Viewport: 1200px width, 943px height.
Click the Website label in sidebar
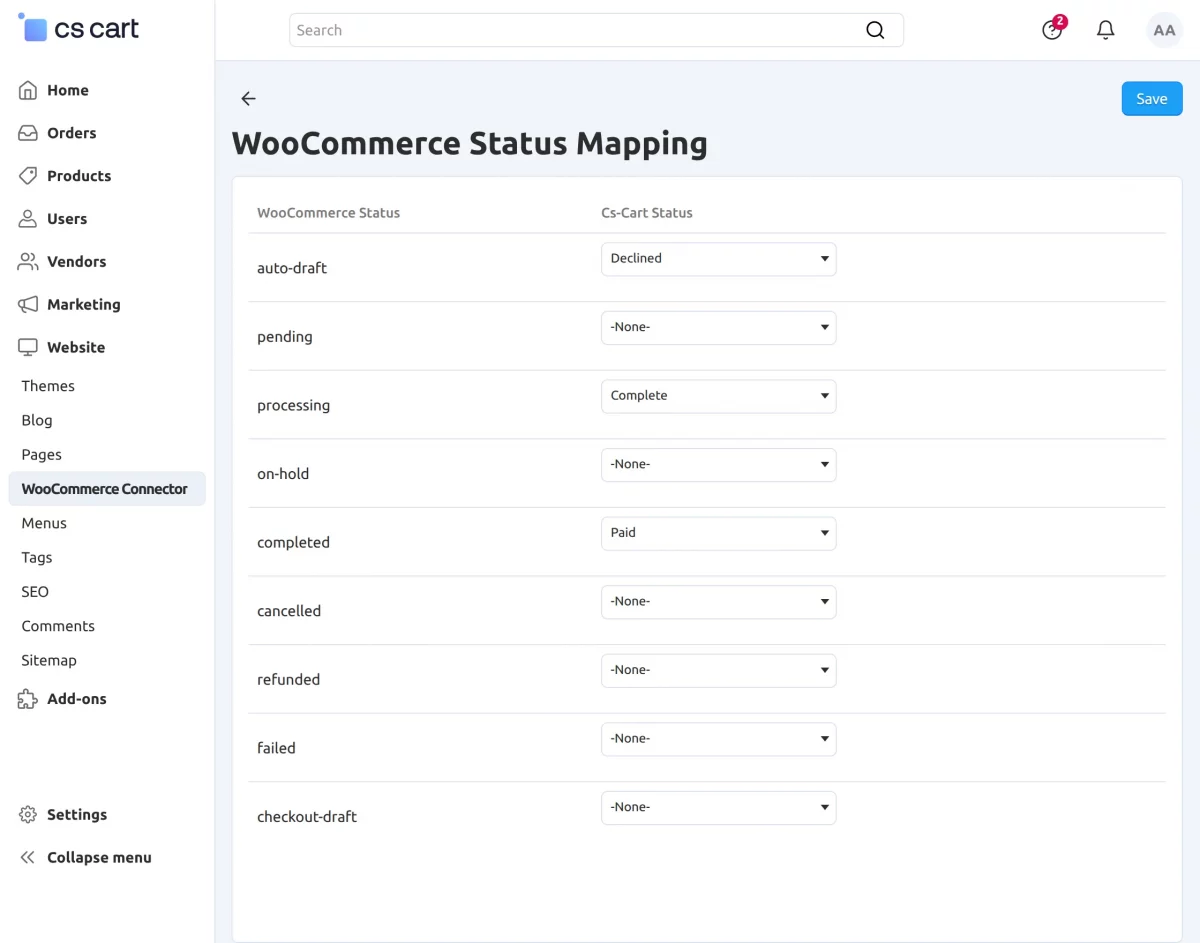[76, 348]
